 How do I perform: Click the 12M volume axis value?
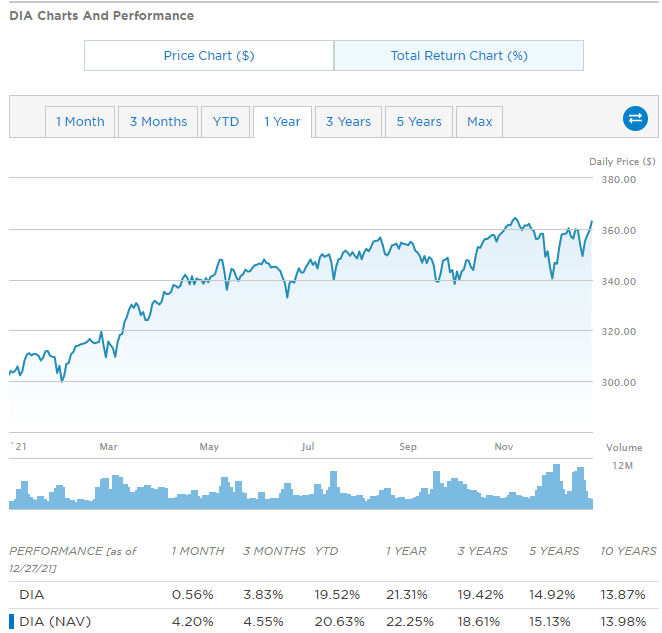(622, 466)
